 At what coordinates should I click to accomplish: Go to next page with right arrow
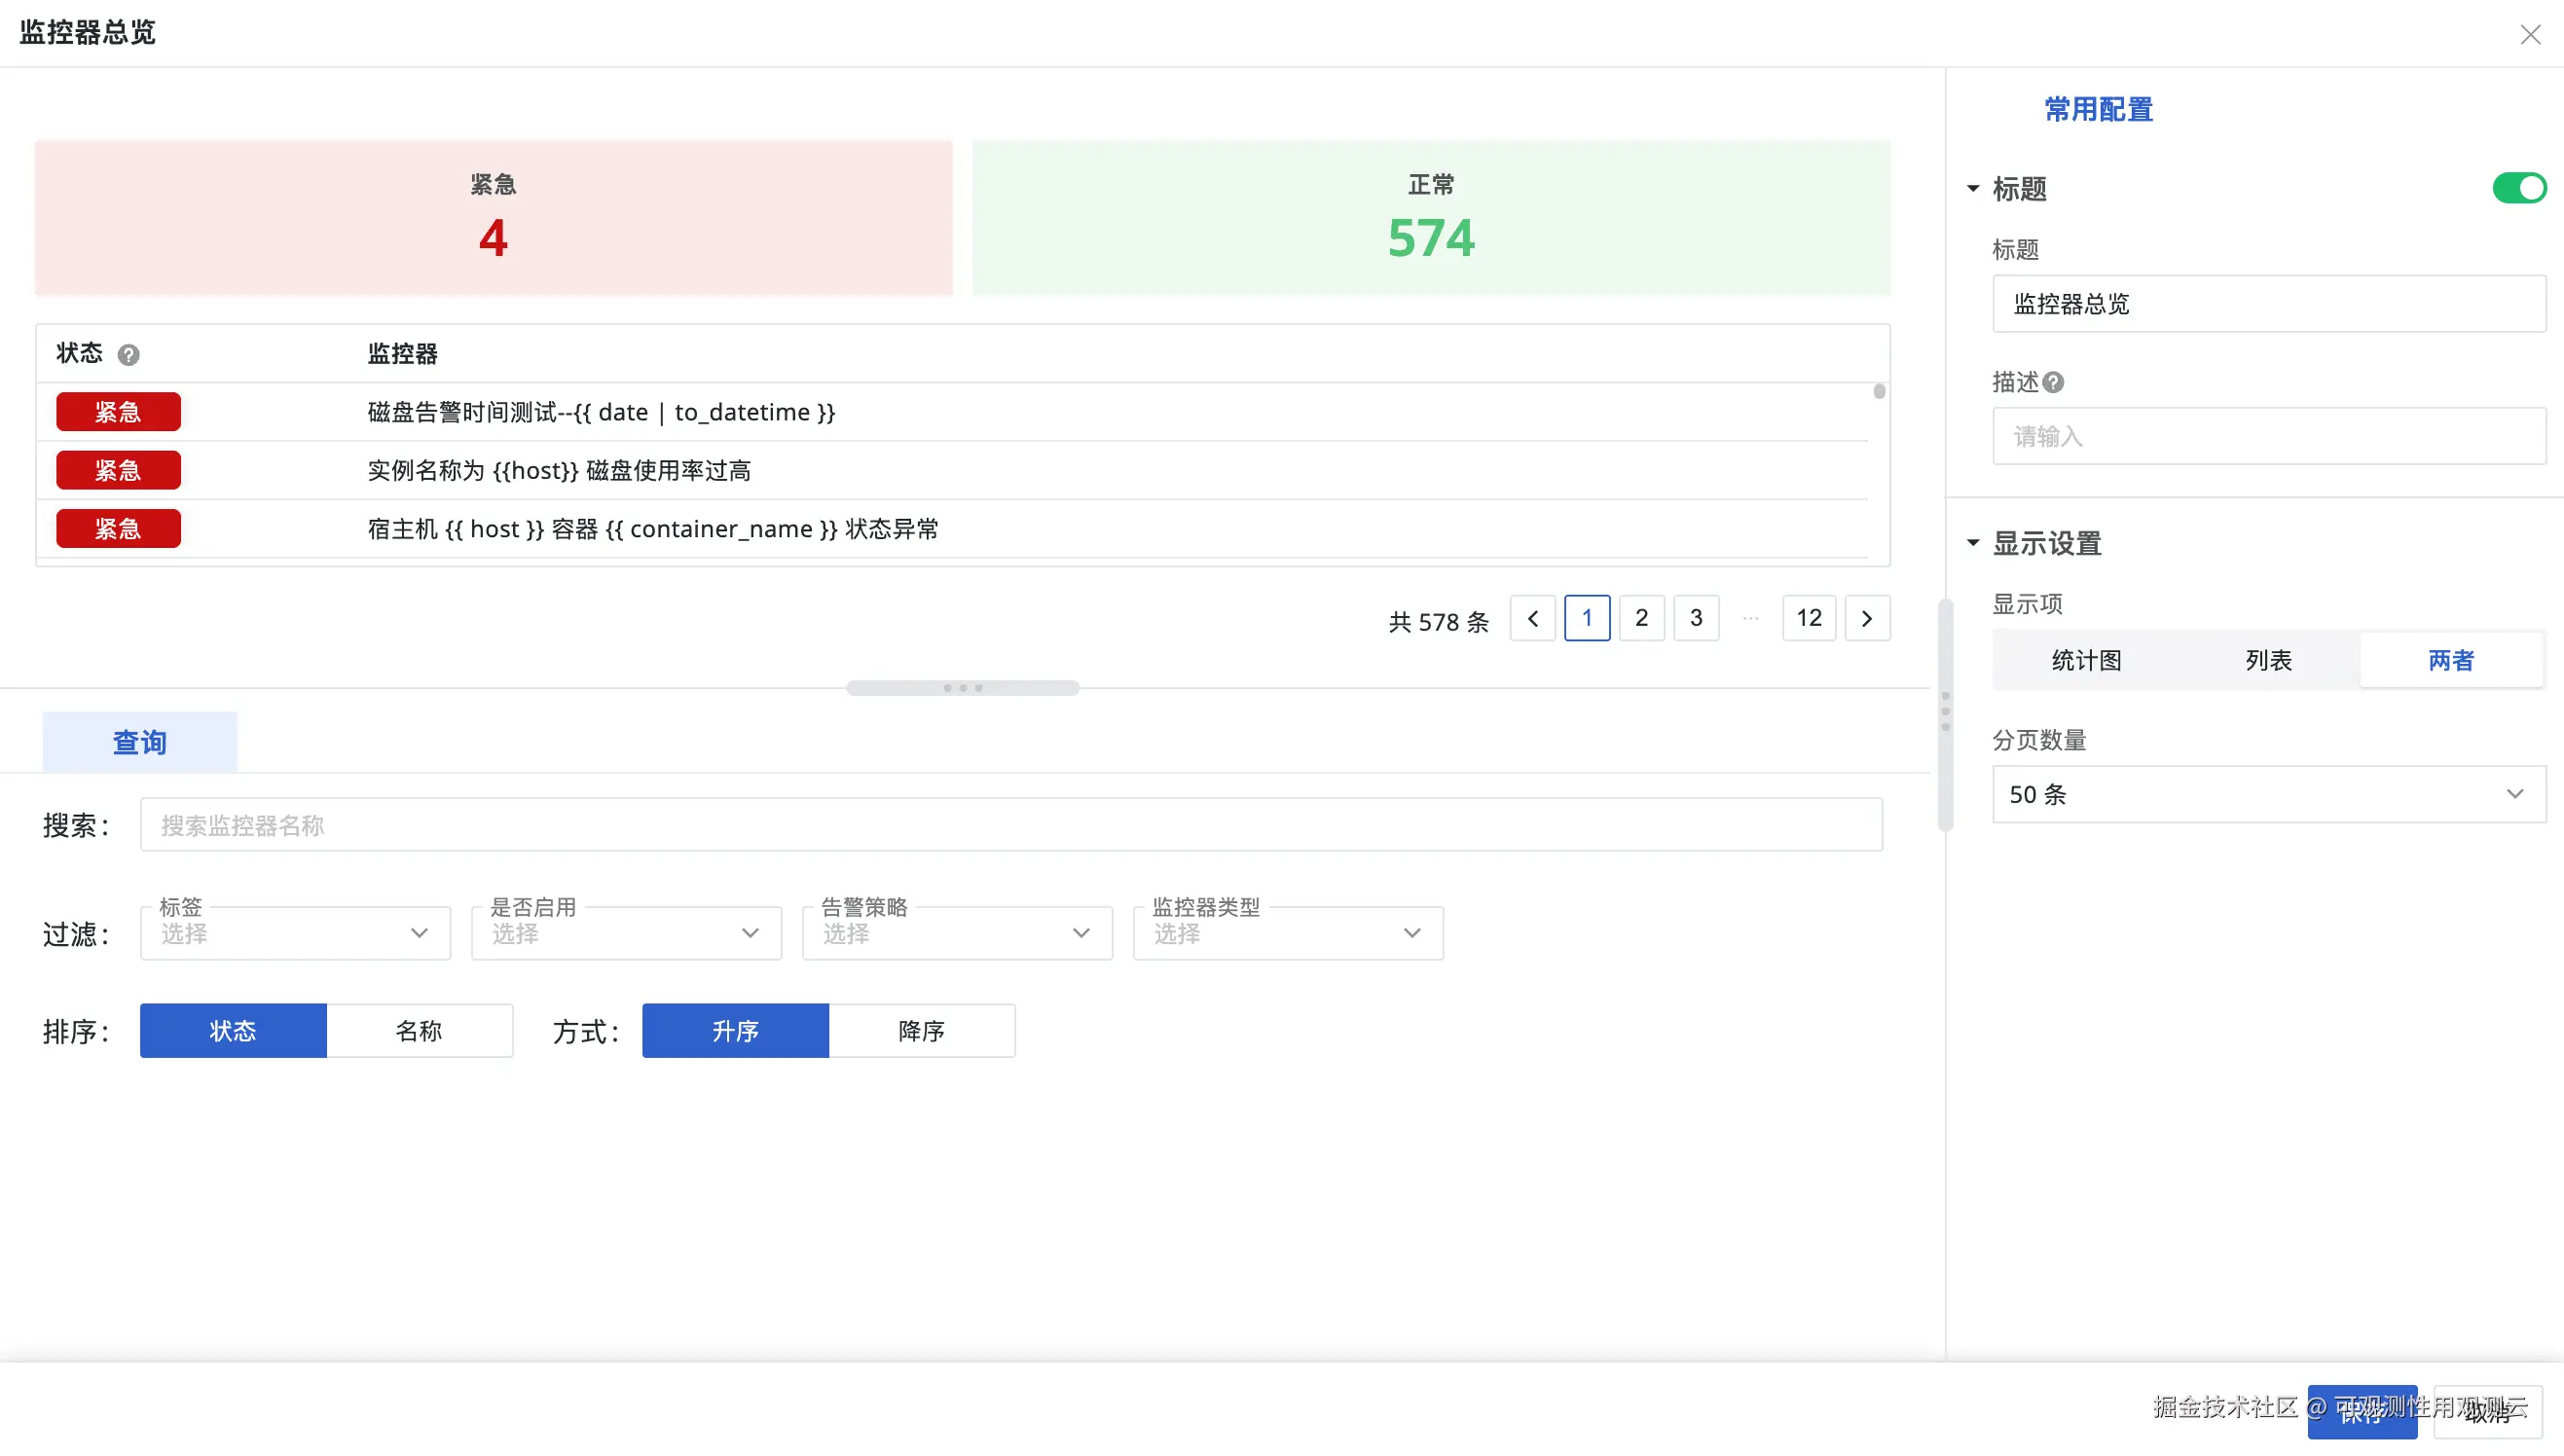pos(1866,618)
